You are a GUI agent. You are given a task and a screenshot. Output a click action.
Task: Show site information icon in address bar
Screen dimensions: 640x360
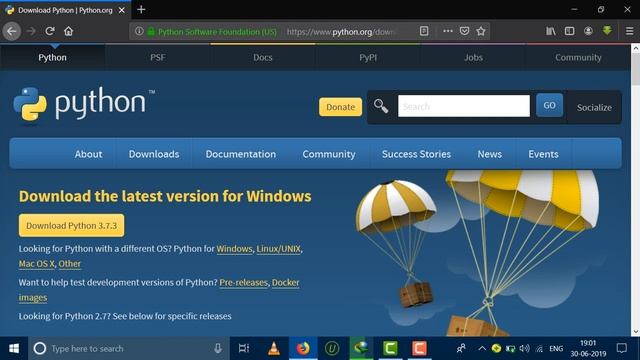pos(139,31)
